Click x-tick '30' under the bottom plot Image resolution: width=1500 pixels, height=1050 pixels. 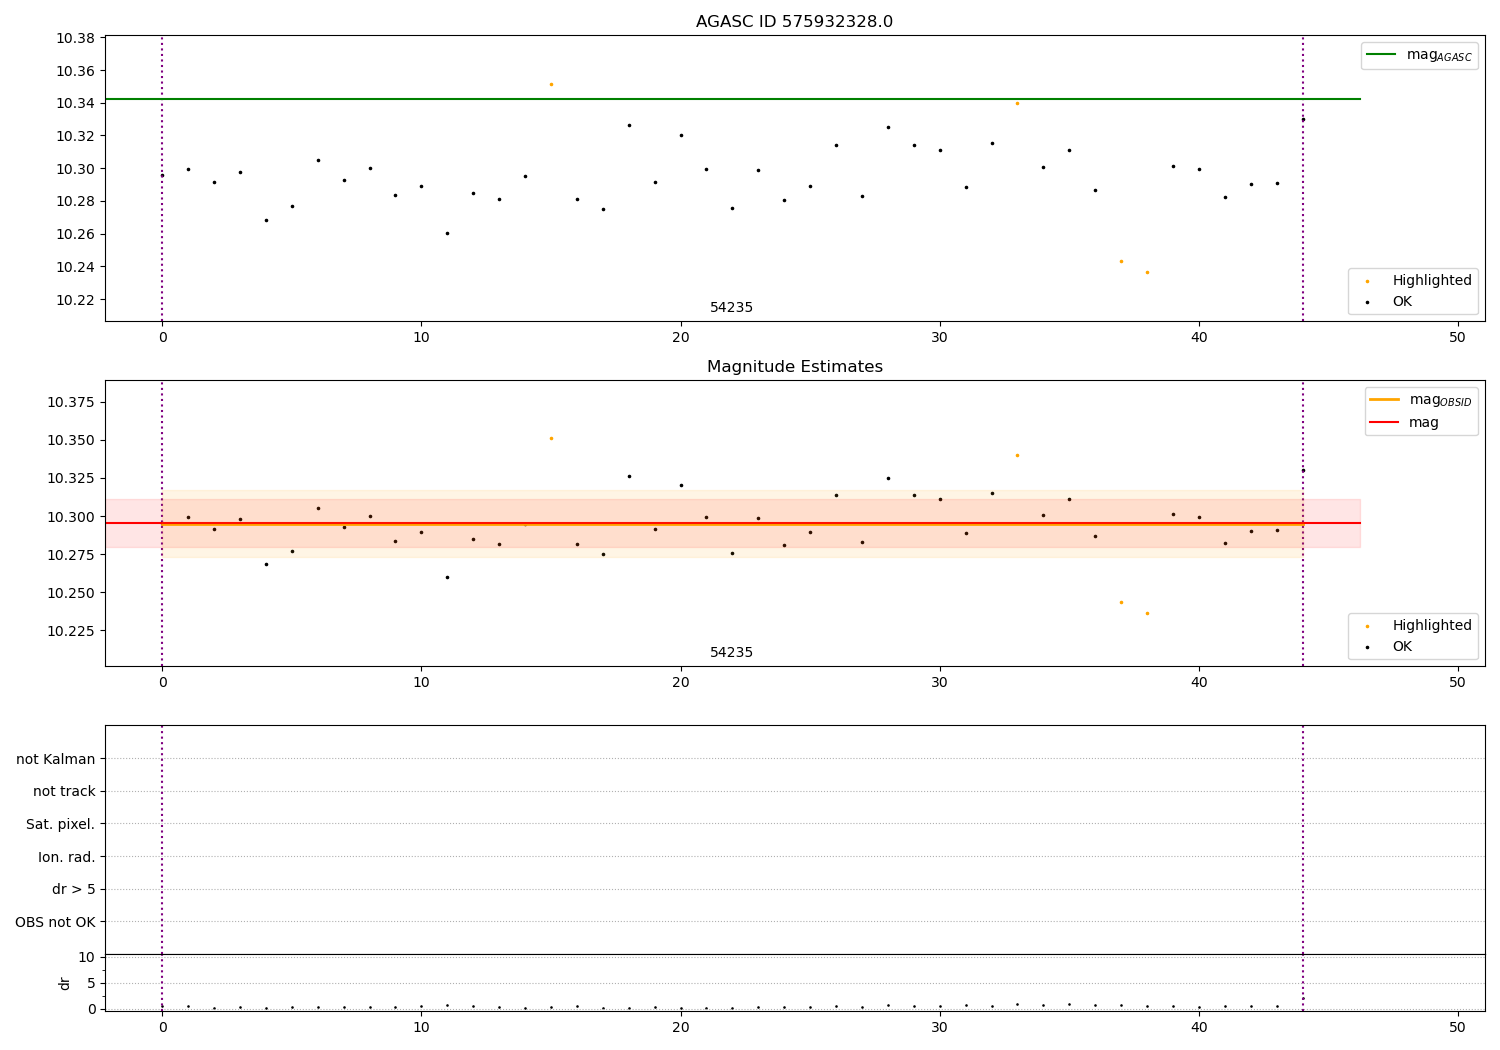tap(939, 1028)
